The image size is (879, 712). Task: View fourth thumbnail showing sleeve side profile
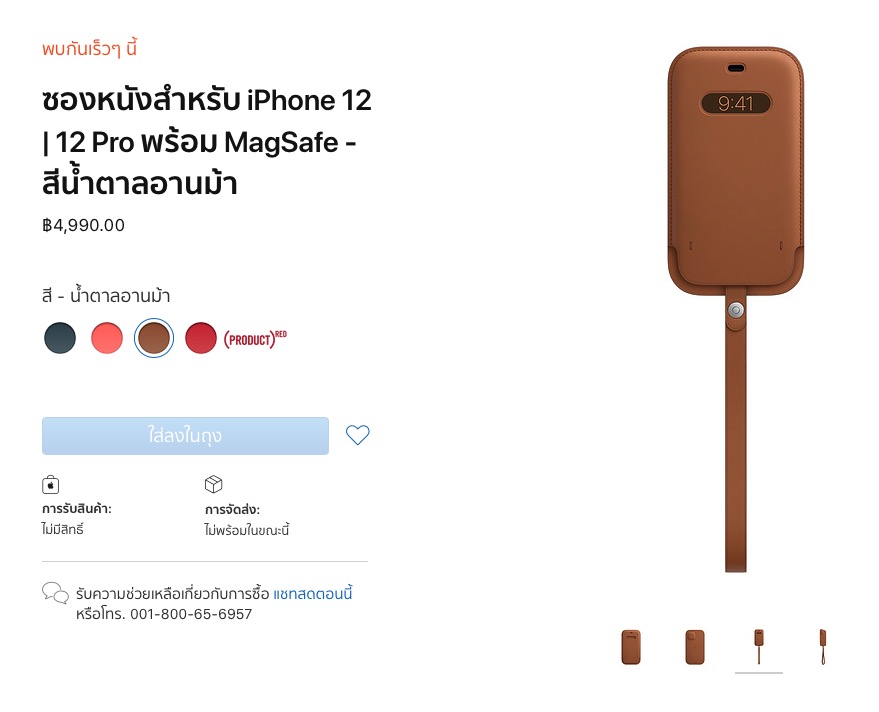822,647
